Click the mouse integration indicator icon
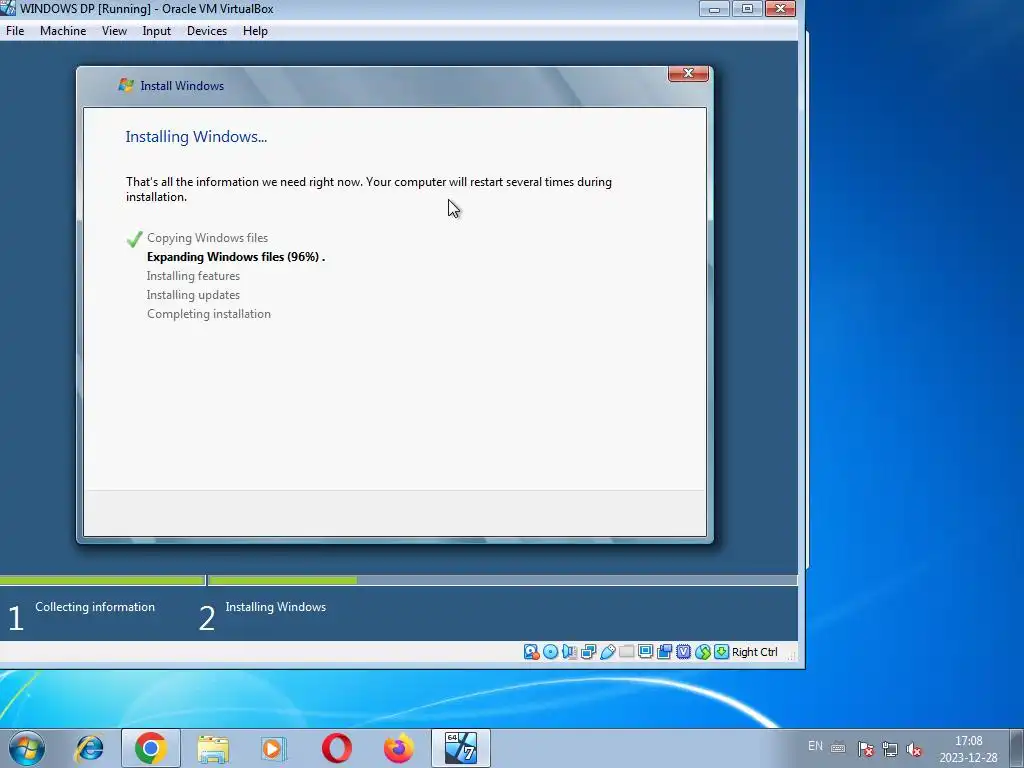 [x=703, y=652]
